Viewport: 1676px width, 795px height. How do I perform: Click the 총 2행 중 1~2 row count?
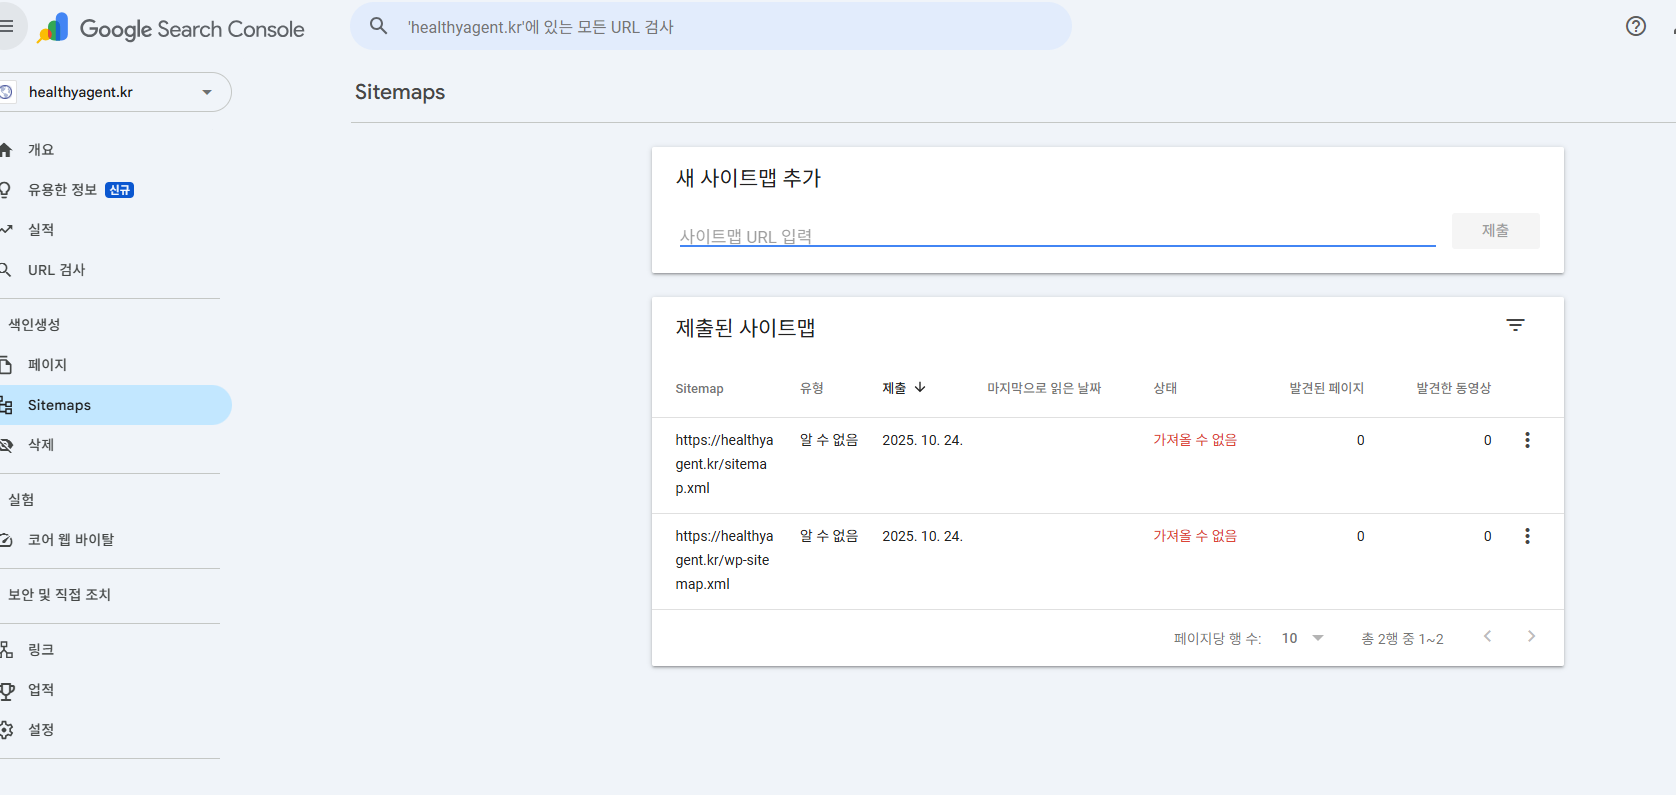(x=1402, y=639)
